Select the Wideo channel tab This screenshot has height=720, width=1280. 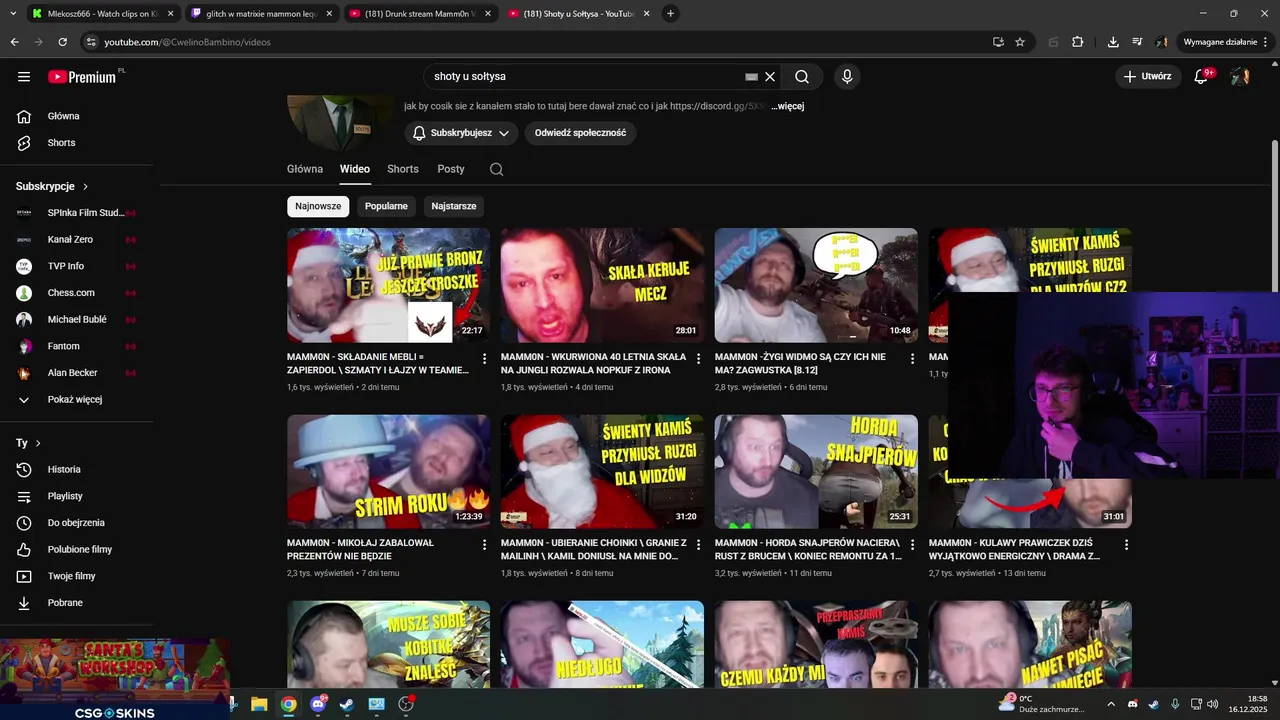(x=355, y=169)
